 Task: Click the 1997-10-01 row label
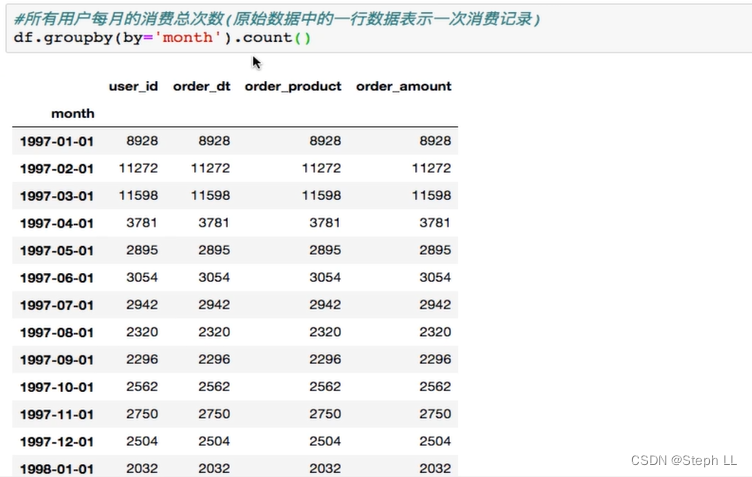(57, 387)
